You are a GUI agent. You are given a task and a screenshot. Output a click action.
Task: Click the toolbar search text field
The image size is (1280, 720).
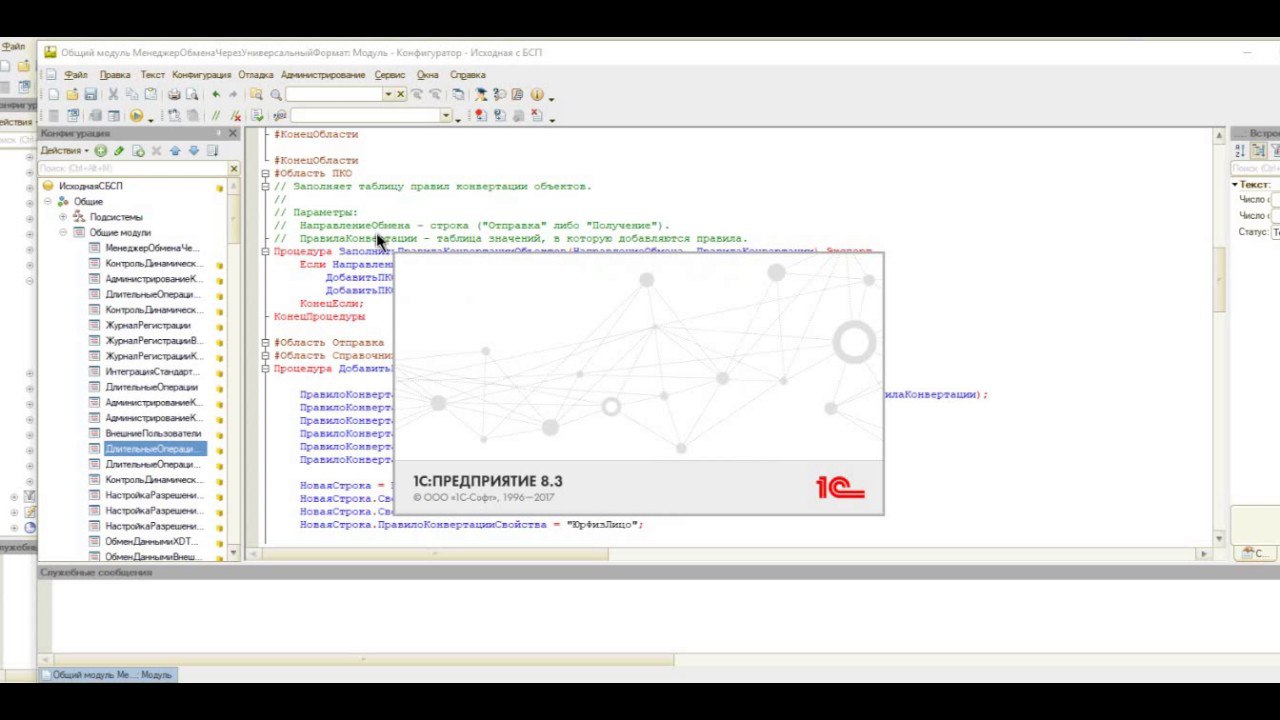tap(333, 94)
